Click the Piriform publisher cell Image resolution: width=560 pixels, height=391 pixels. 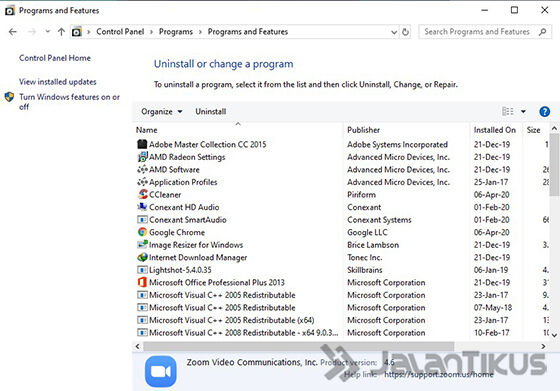point(361,195)
